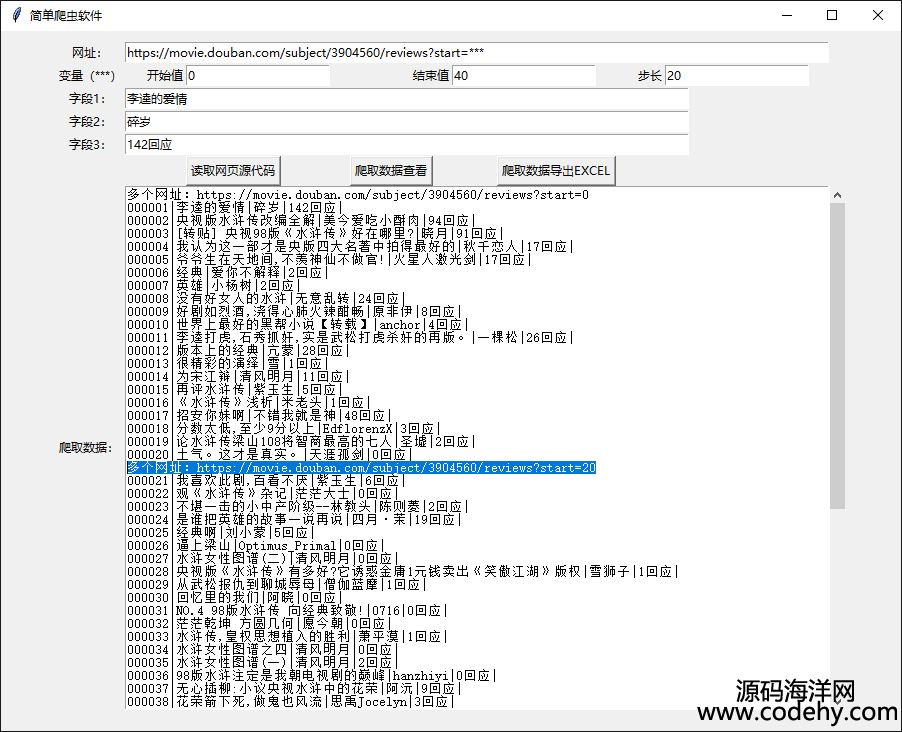This screenshot has height=732, width=902.
Task: Click the feather app icon in title bar
Action: click(x=16, y=16)
